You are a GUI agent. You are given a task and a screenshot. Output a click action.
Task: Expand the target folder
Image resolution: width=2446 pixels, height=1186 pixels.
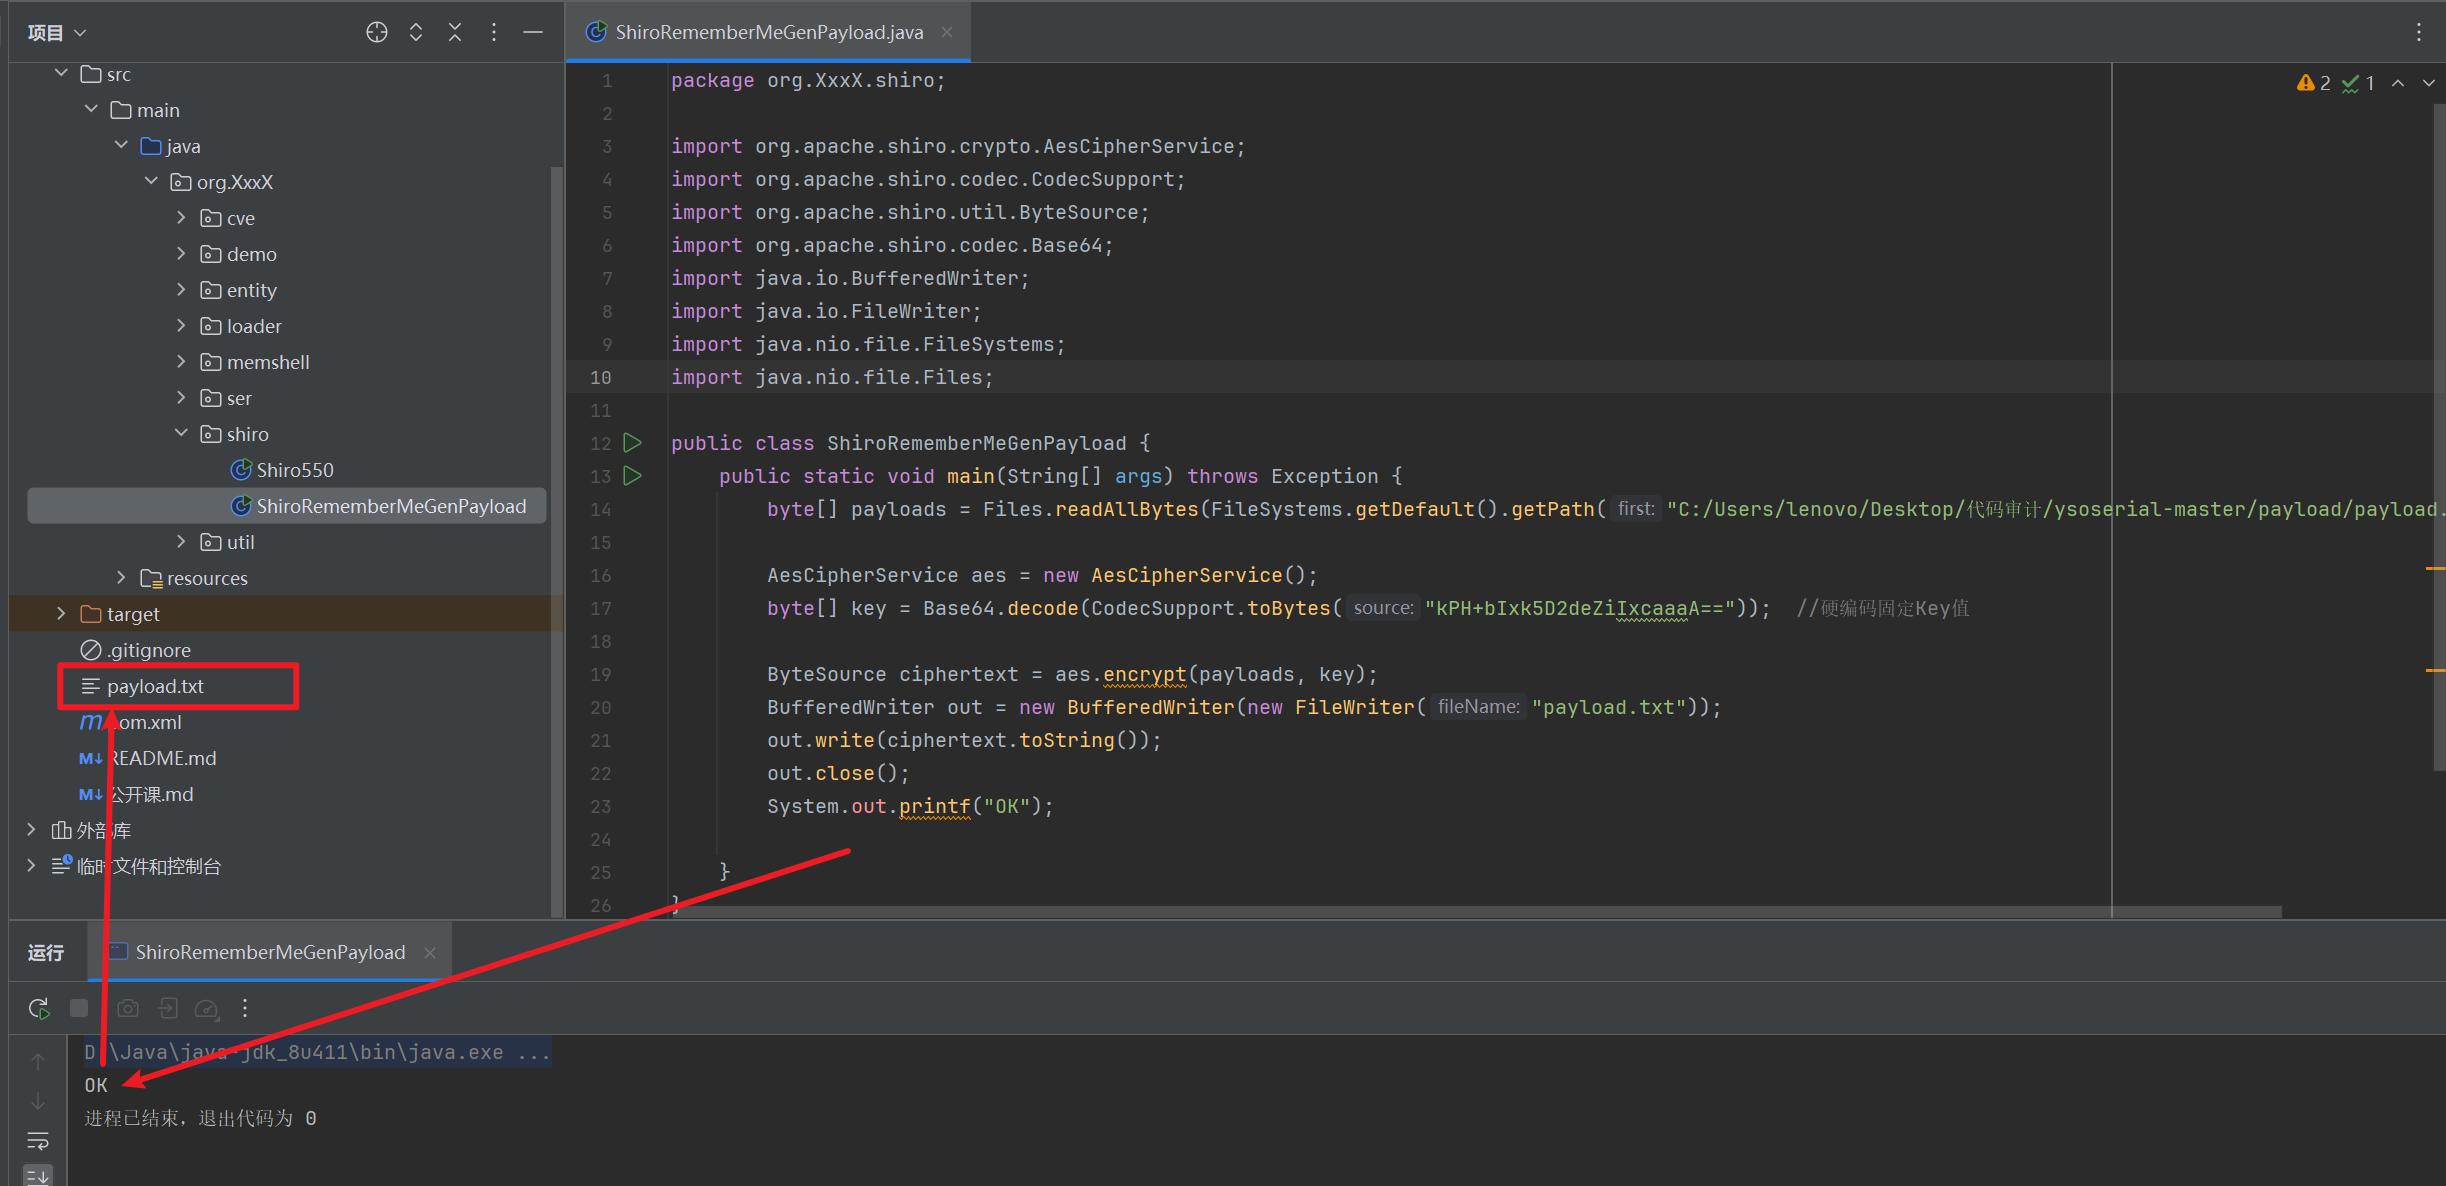coord(61,614)
